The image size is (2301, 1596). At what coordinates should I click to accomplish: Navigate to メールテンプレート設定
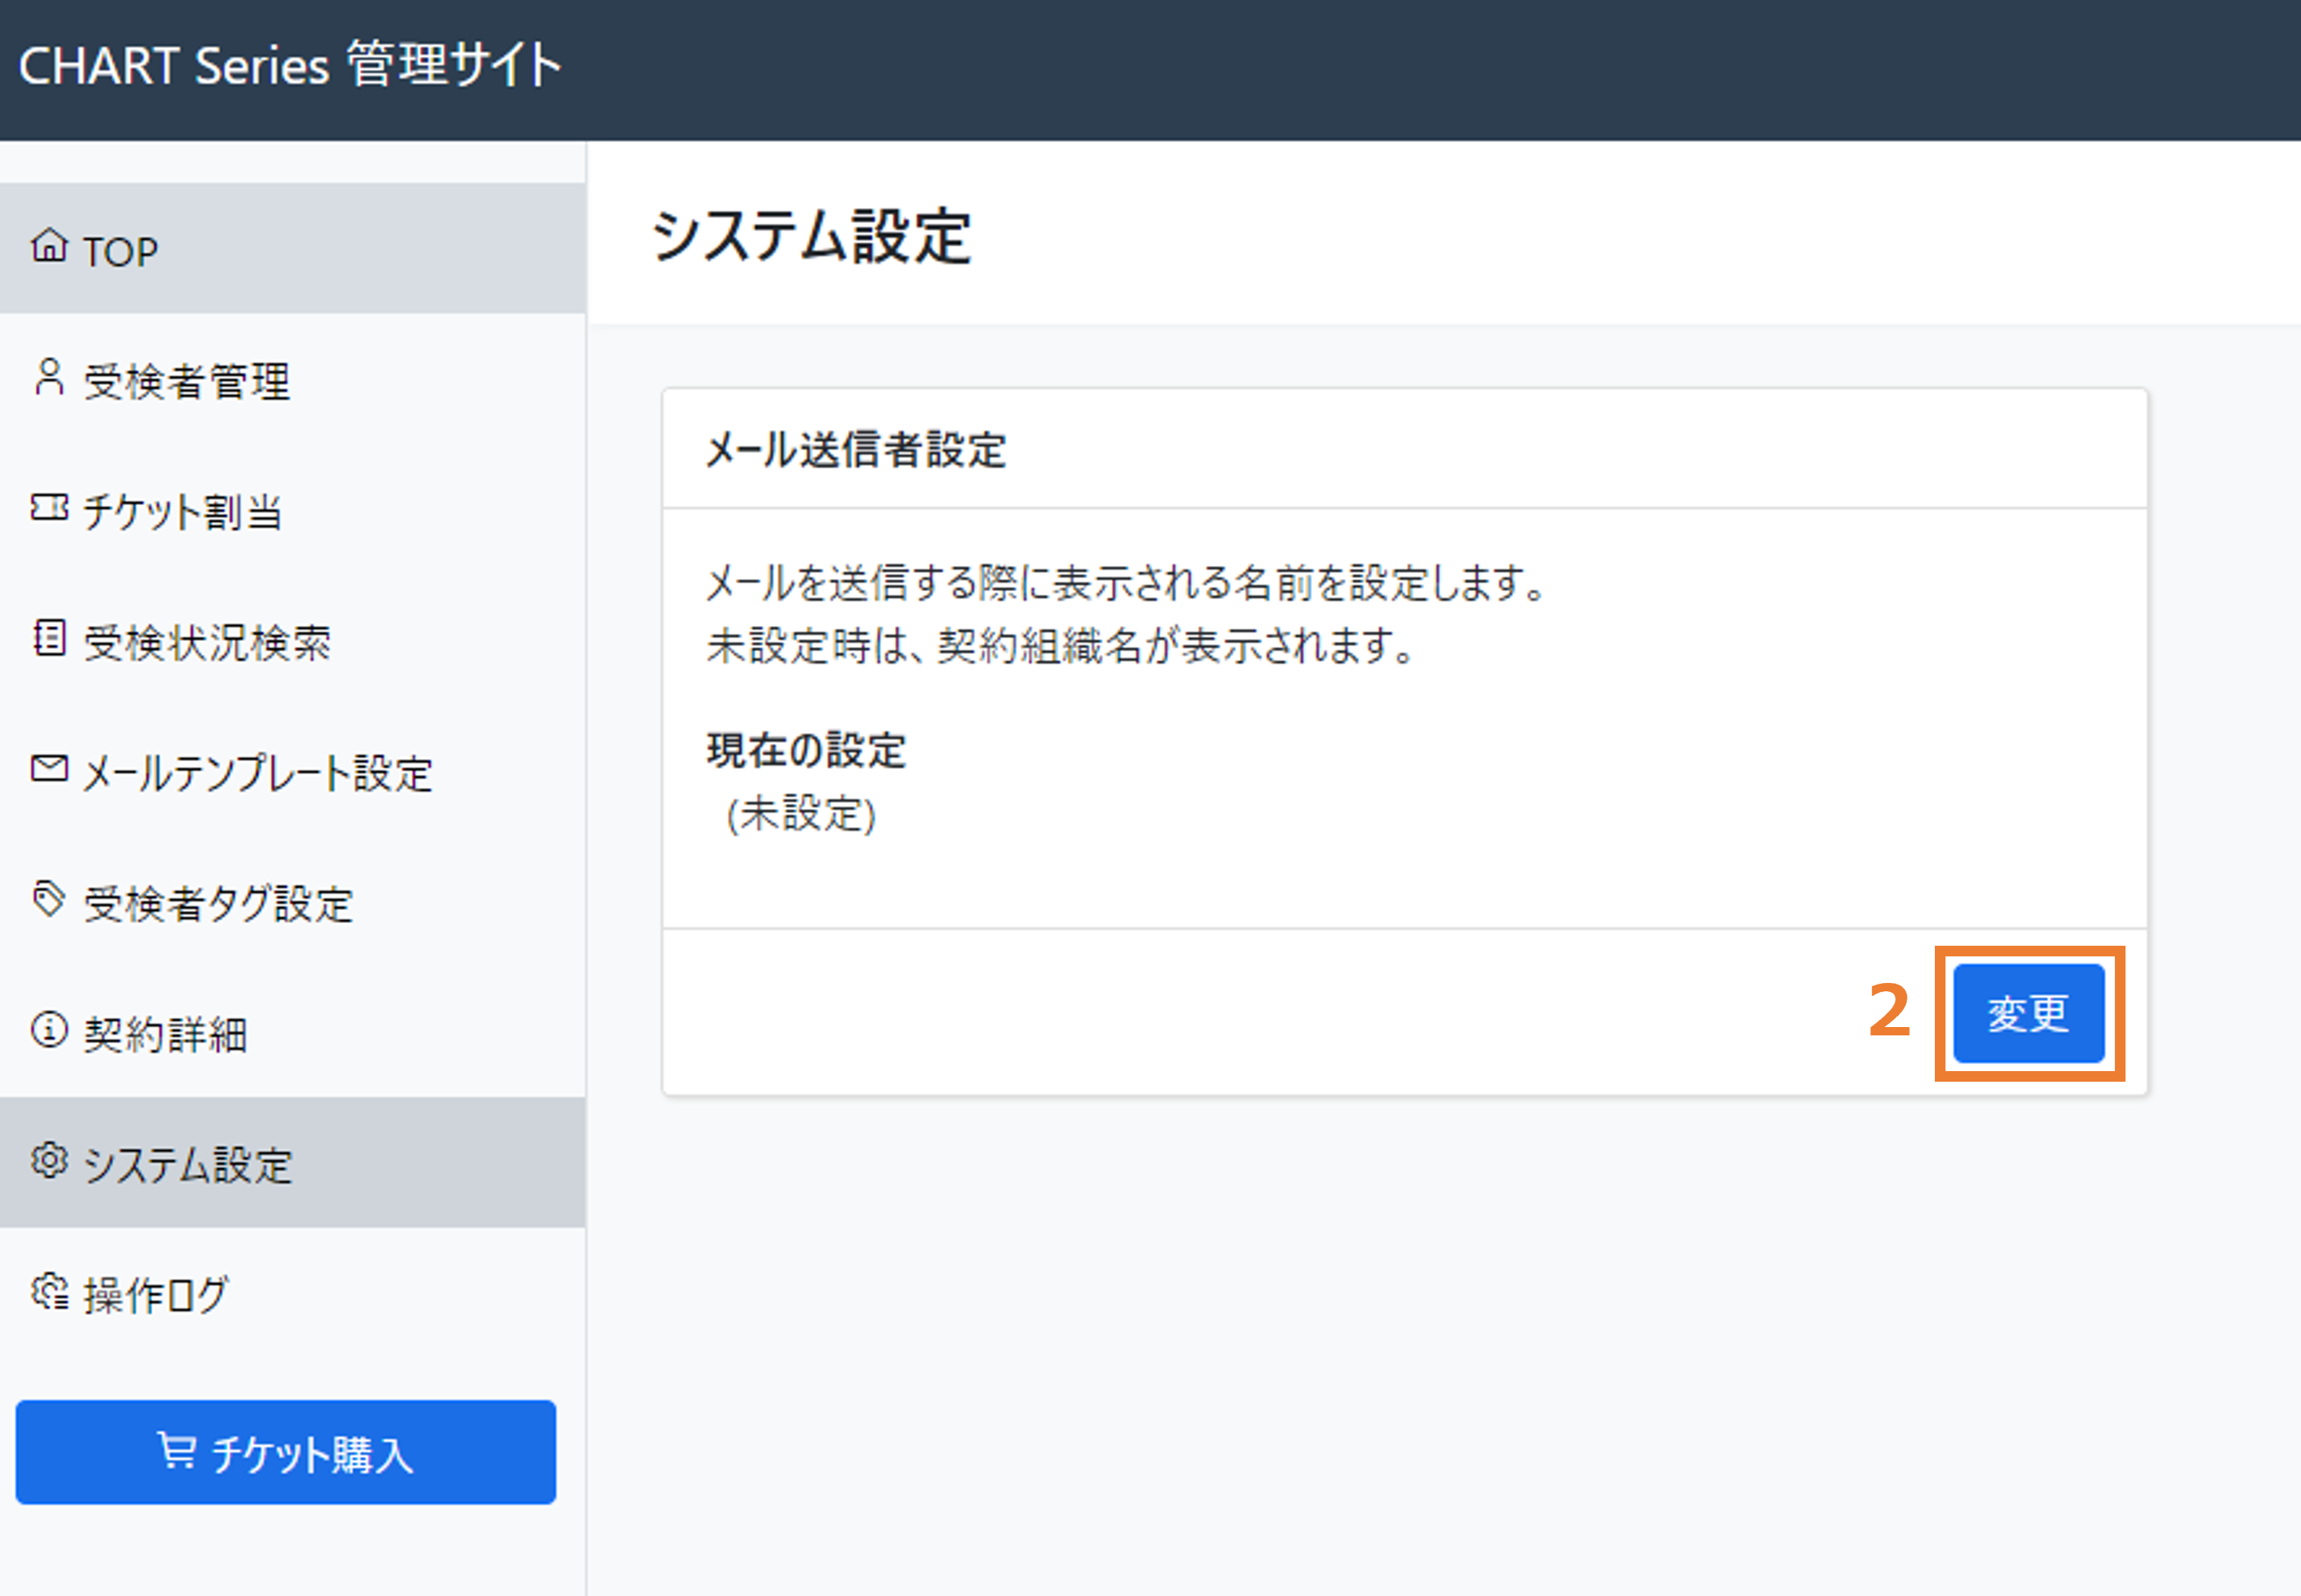click(x=293, y=770)
